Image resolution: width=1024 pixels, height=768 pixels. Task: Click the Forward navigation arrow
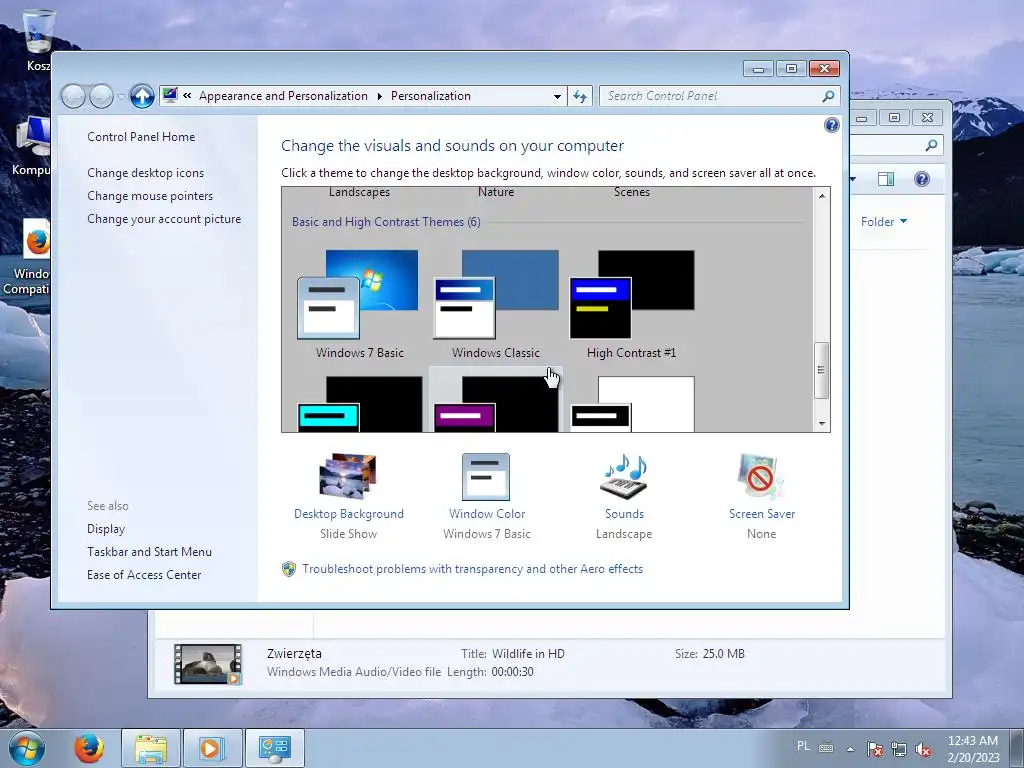(101, 97)
